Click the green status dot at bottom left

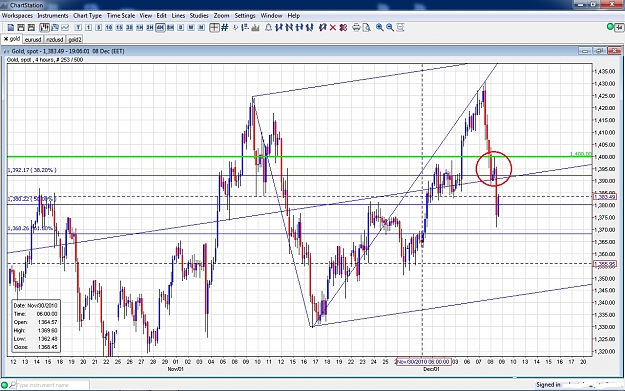pyautogui.click(x=4, y=385)
